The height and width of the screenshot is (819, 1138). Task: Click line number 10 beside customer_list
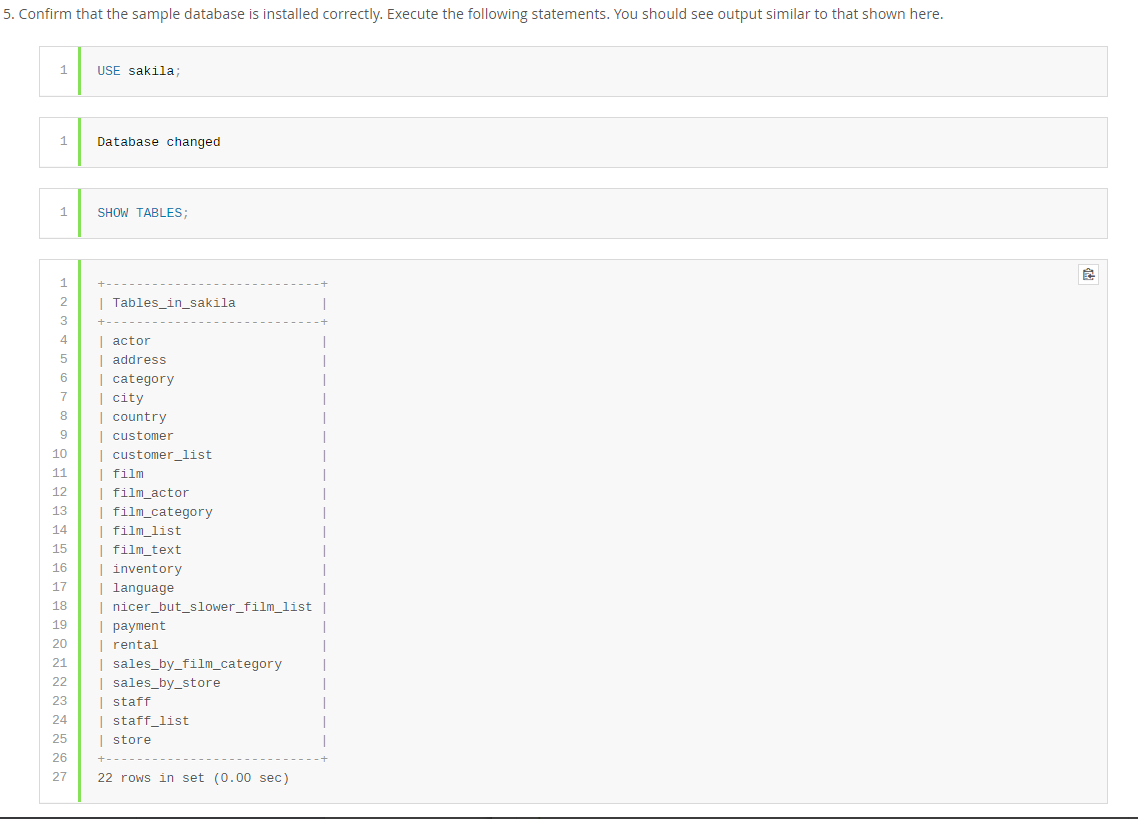click(x=59, y=454)
